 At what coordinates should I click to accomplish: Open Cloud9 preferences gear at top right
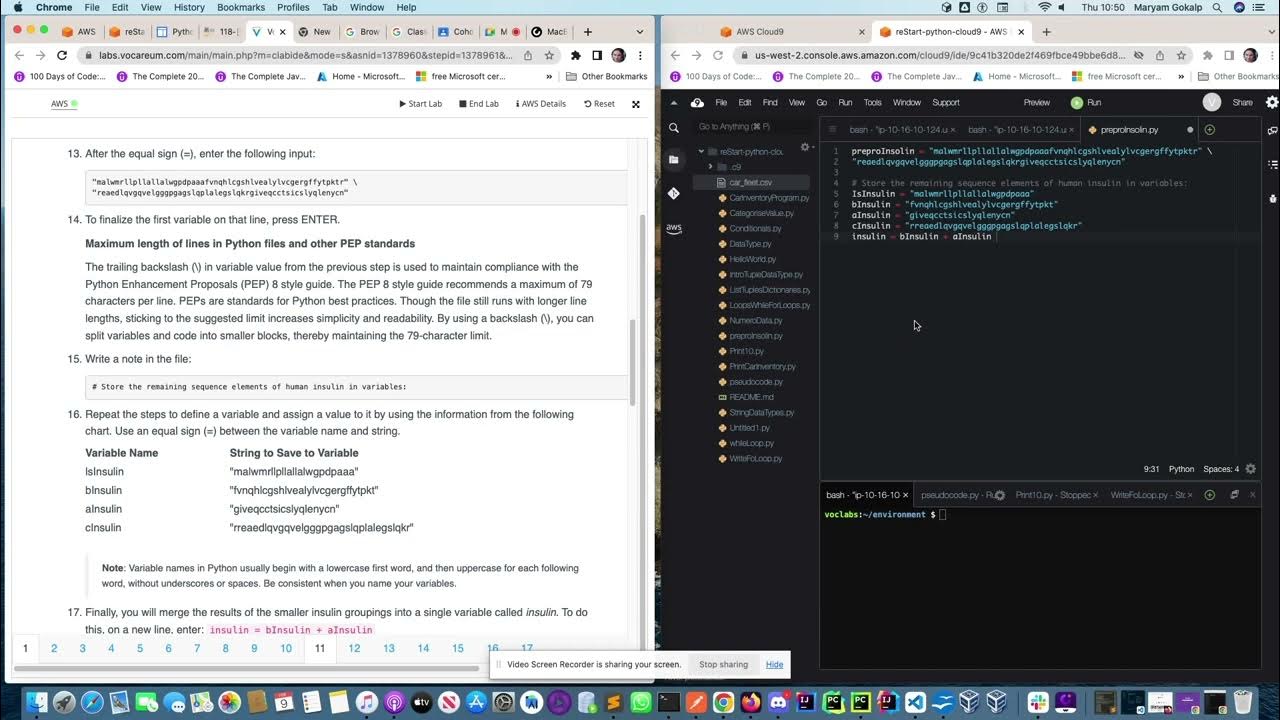click(1272, 102)
